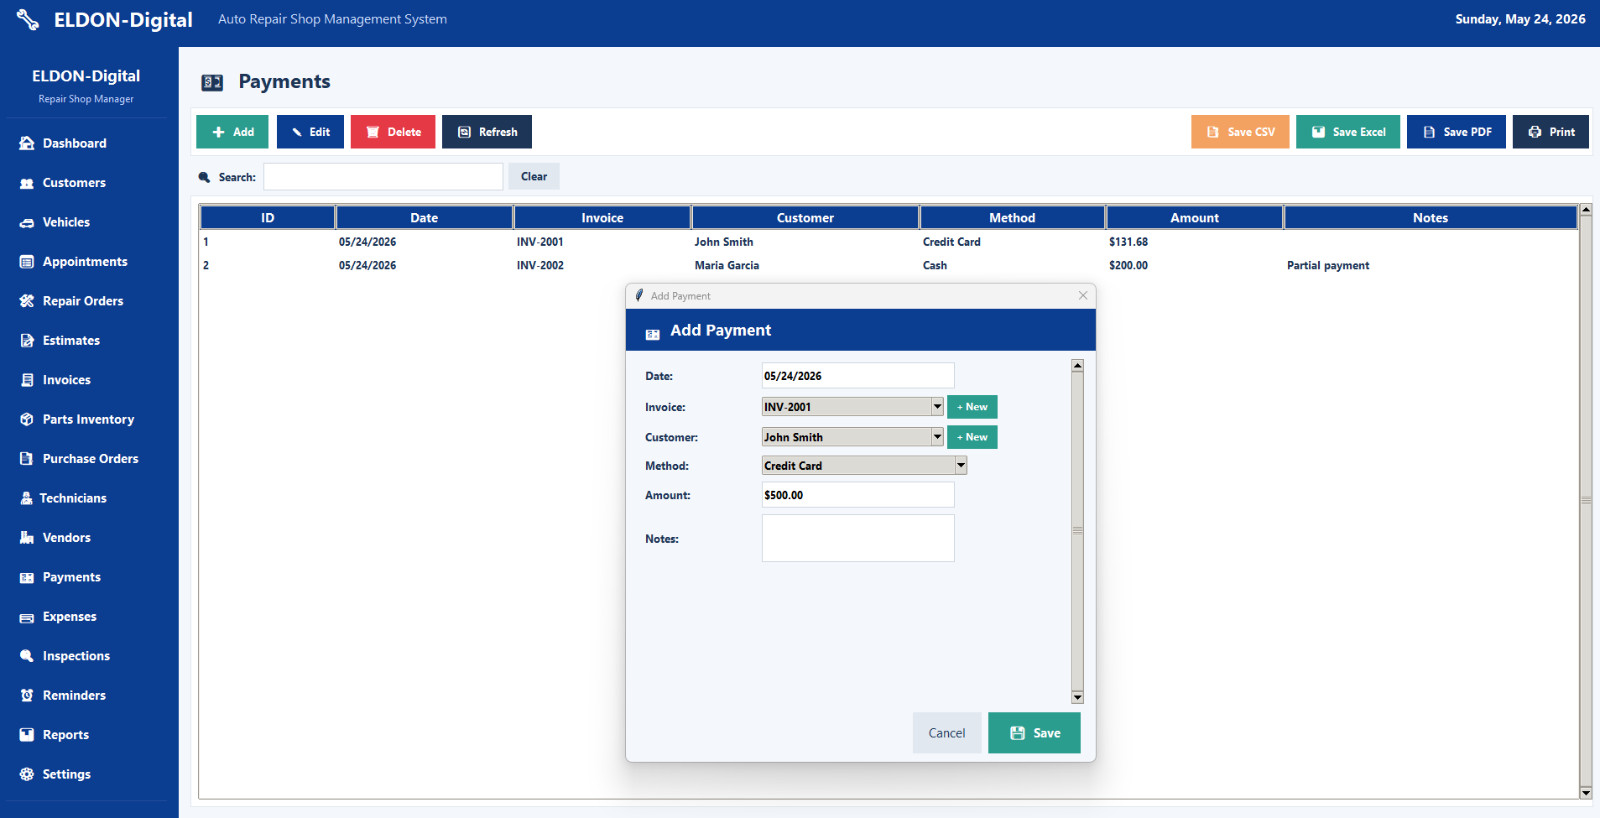Screen dimensions: 1600x818
Task: Click the Settings gear icon
Action: [27, 774]
